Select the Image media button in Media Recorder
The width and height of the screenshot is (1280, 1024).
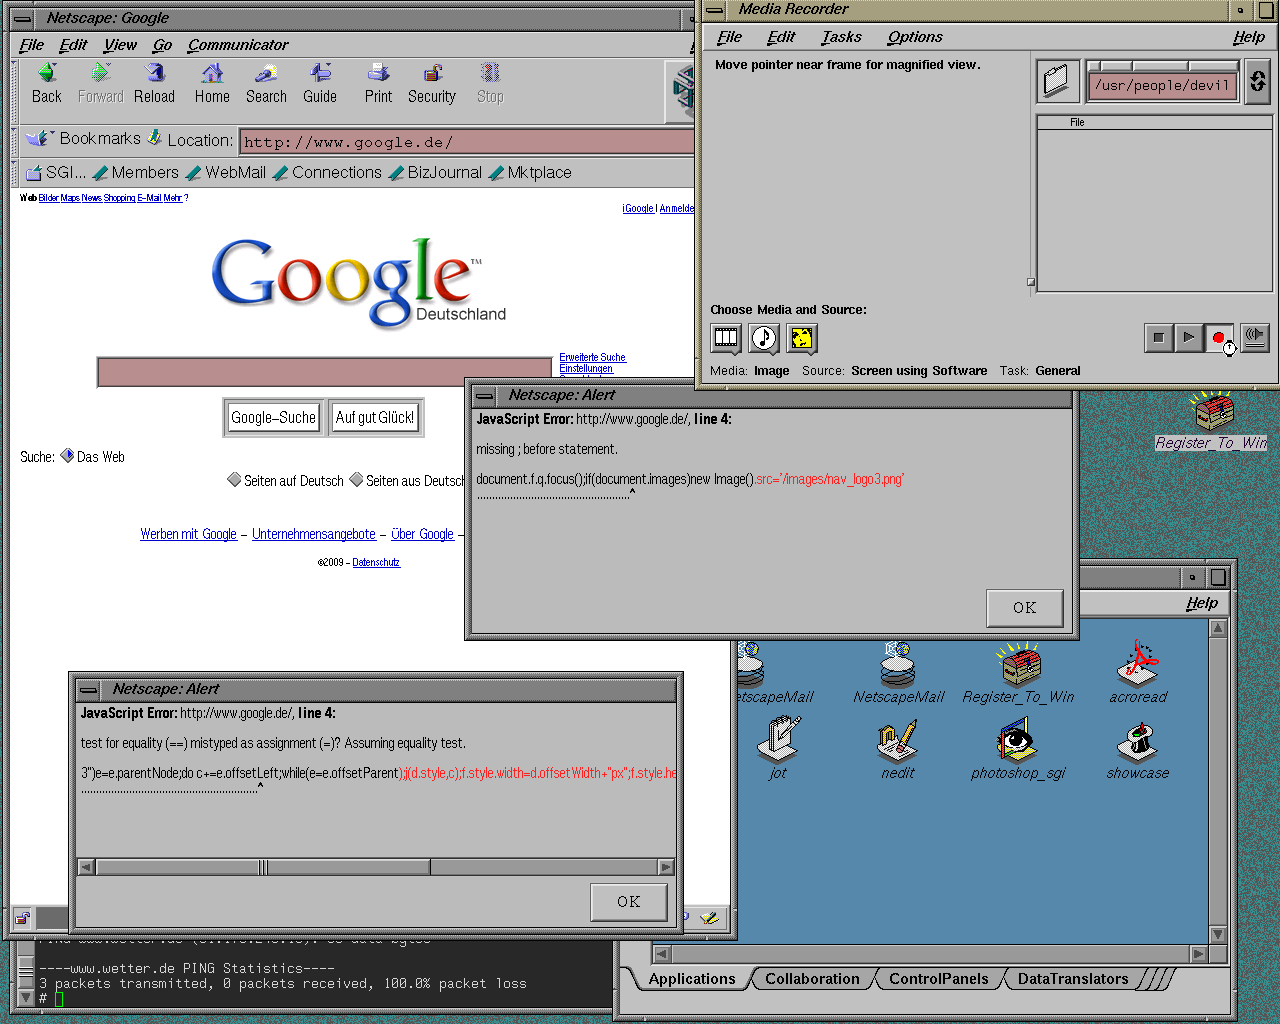point(802,339)
